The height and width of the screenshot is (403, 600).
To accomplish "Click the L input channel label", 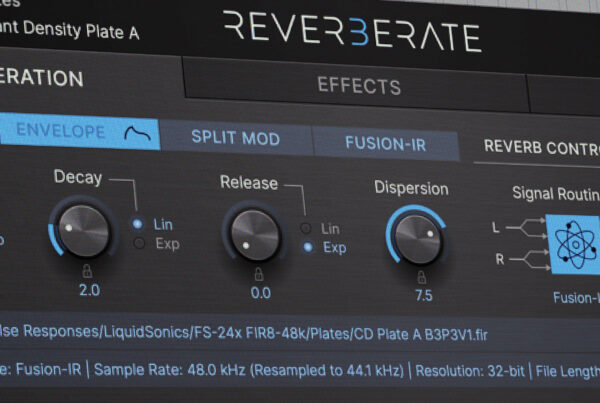I will click(x=496, y=228).
